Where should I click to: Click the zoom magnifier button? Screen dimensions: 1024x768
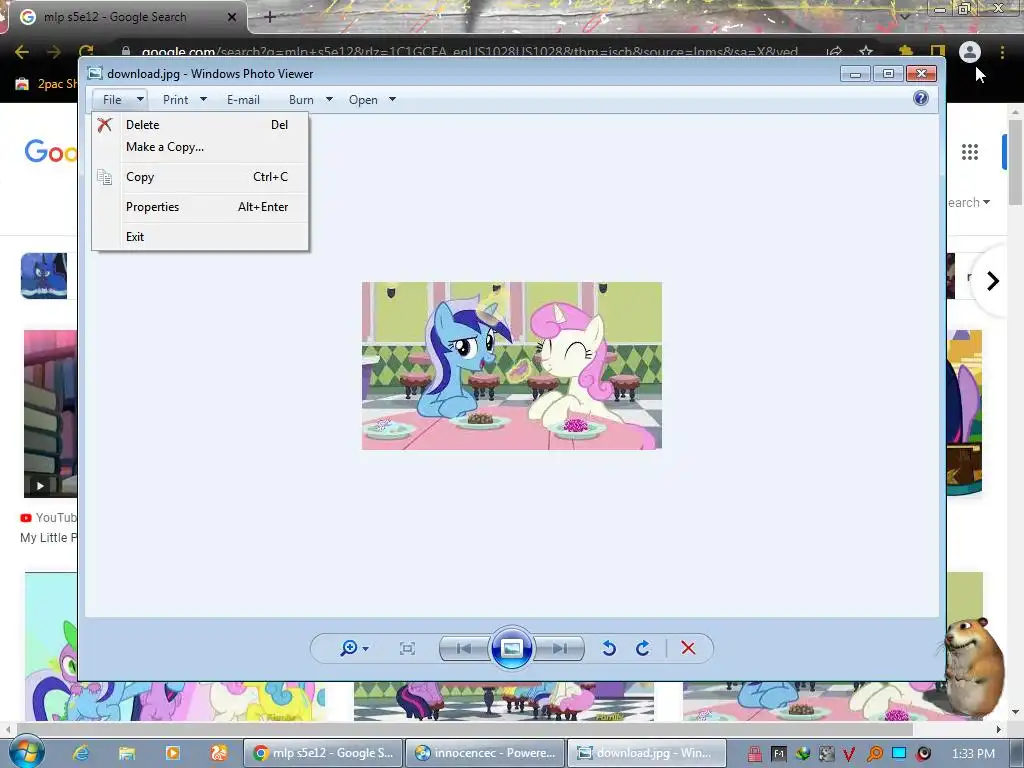(x=349, y=648)
